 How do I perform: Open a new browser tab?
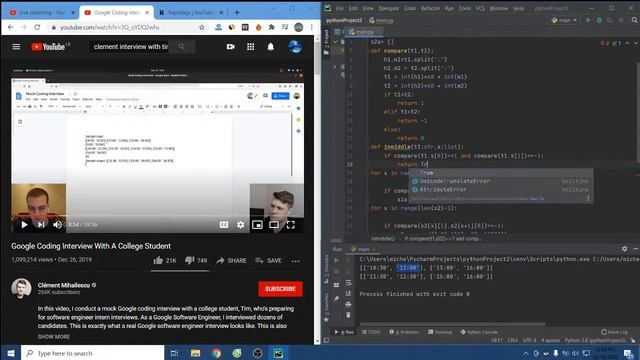tap(237, 13)
